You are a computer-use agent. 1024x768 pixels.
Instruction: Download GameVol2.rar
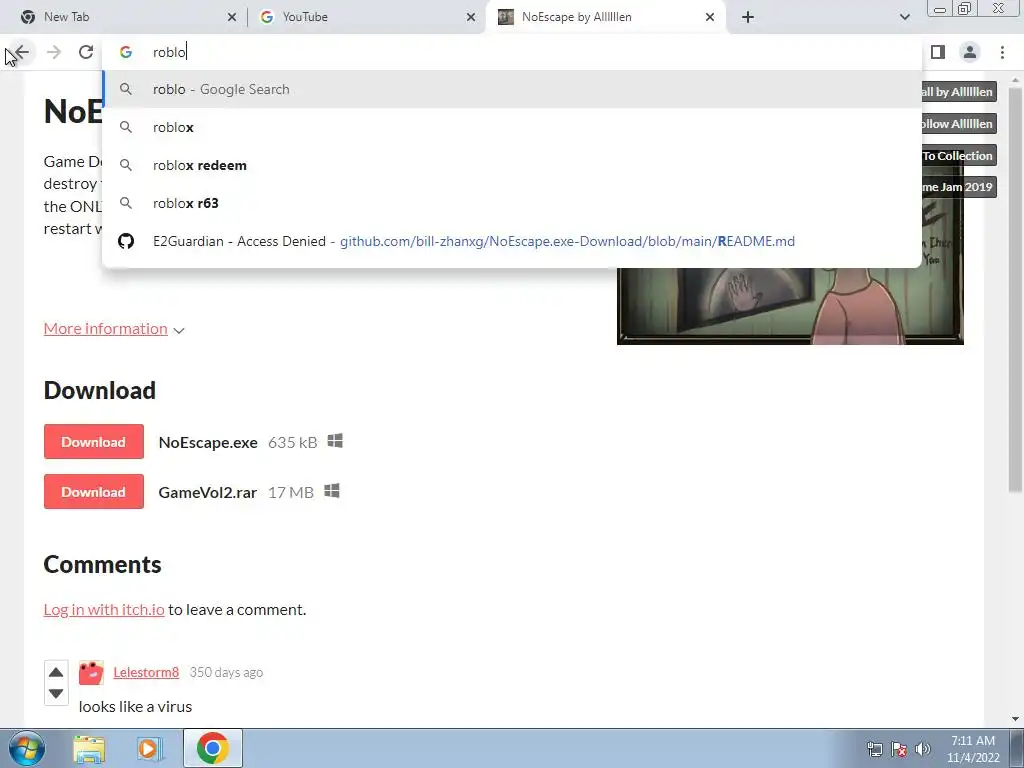pos(93,492)
